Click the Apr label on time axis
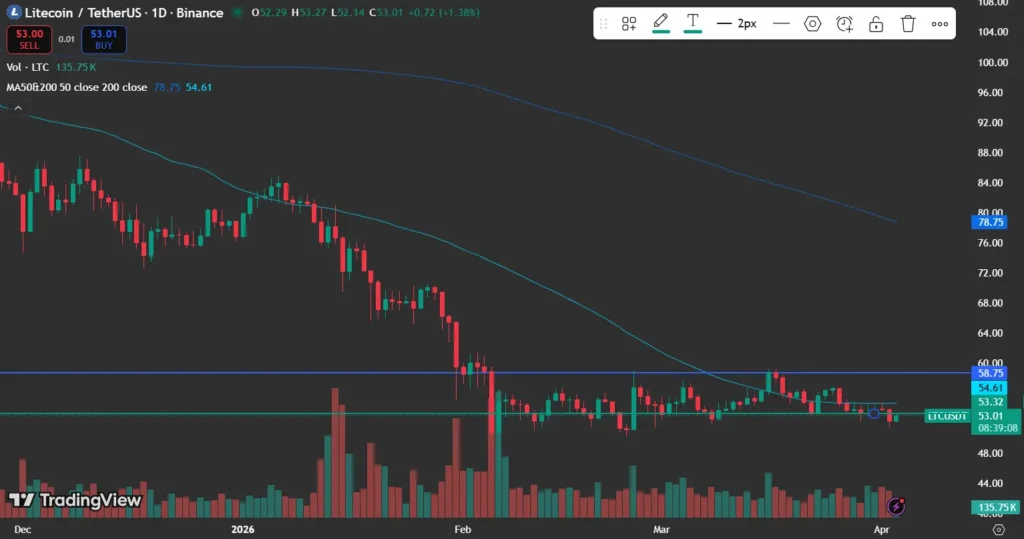1024x539 pixels. [x=882, y=529]
